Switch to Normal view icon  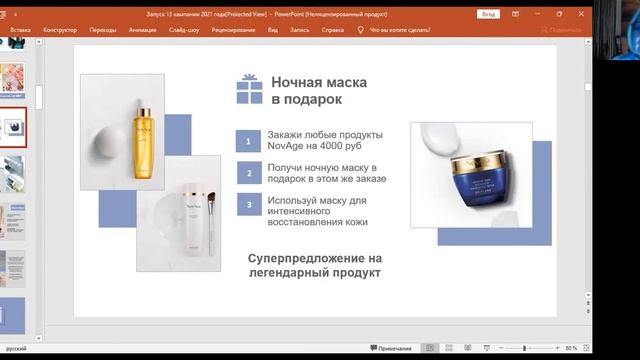[430, 348]
